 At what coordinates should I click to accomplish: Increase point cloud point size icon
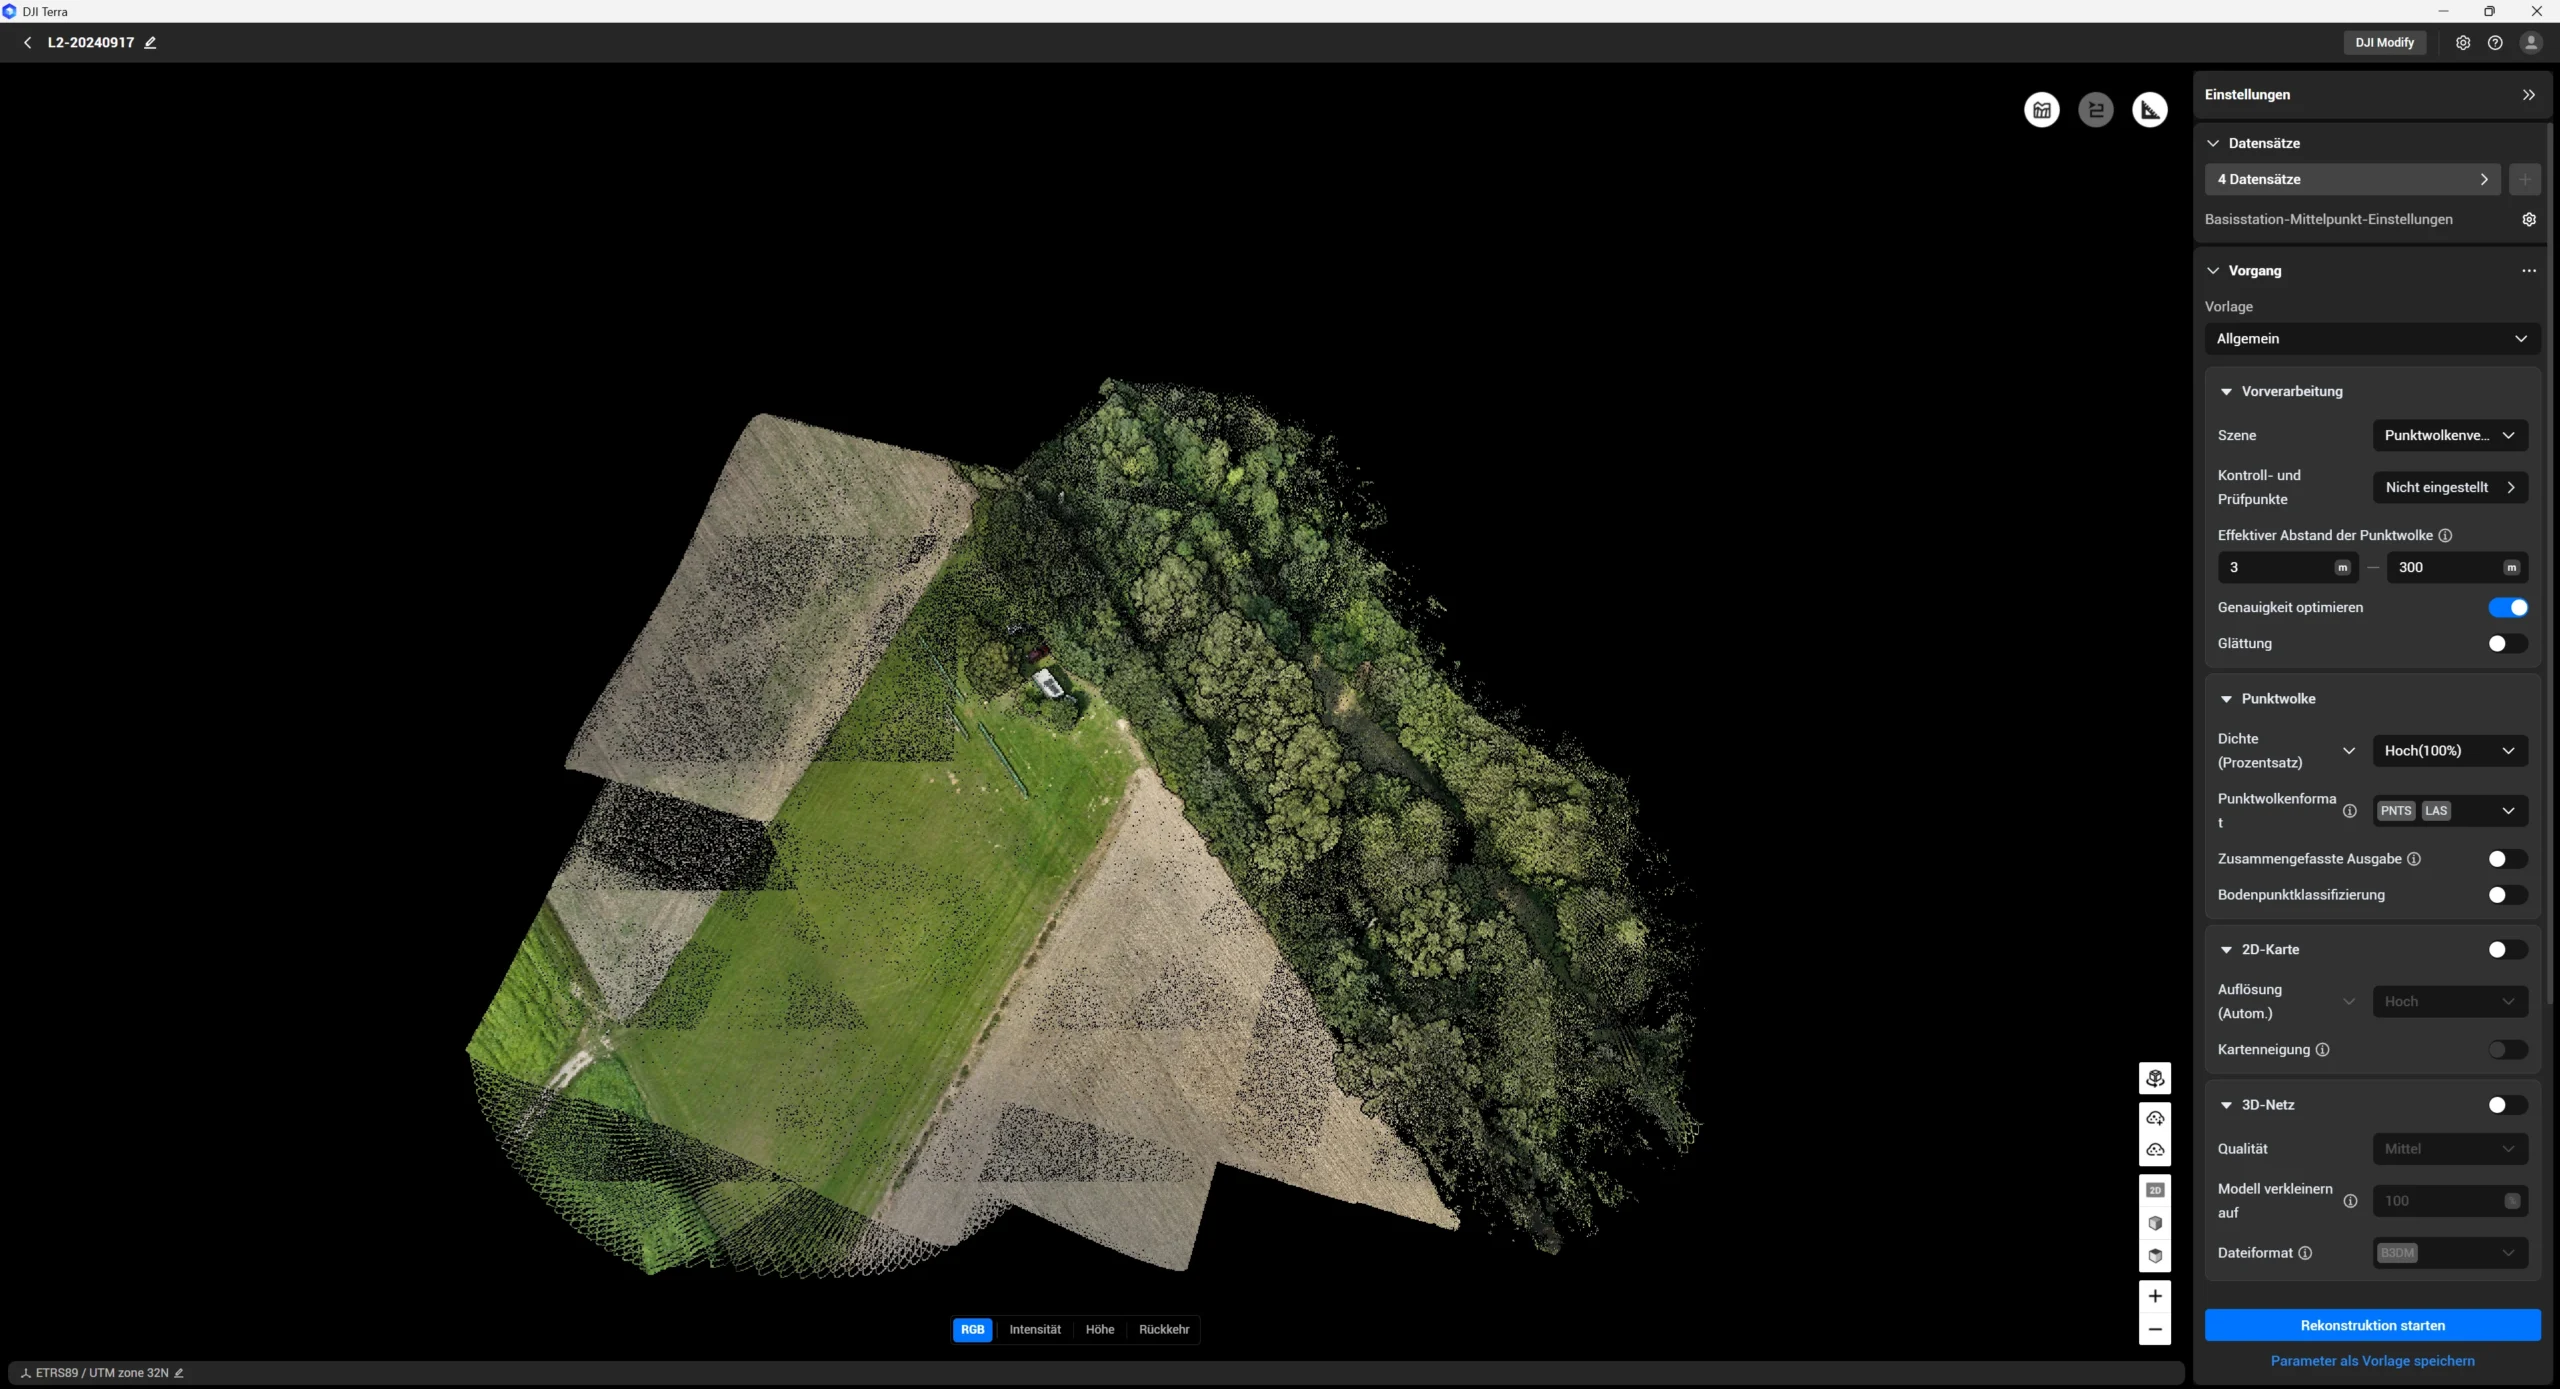tap(2154, 1117)
